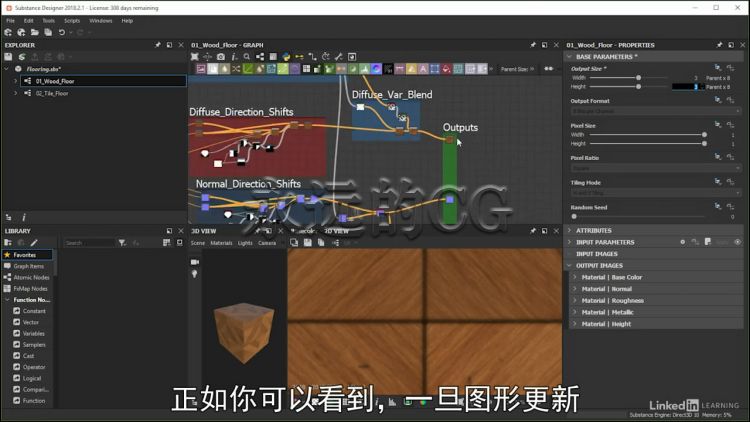Click the save all icon in the main toolbar
Viewport: 750px width, 422px height.
[x=48, y=32]
